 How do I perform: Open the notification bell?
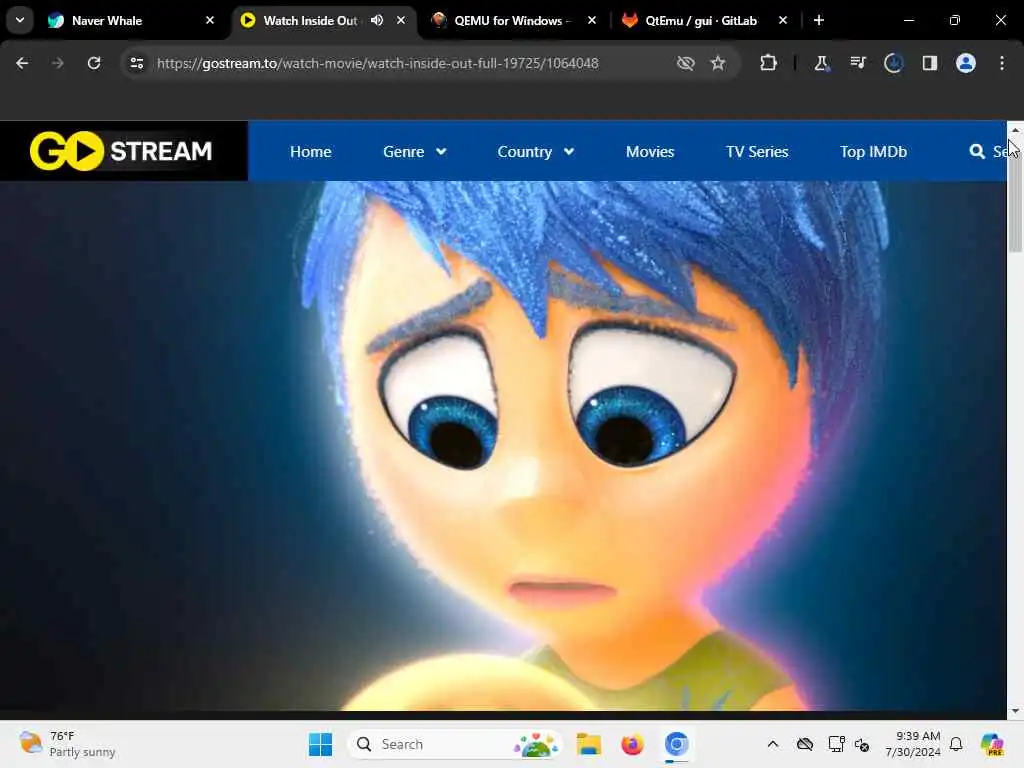[956, 744]
